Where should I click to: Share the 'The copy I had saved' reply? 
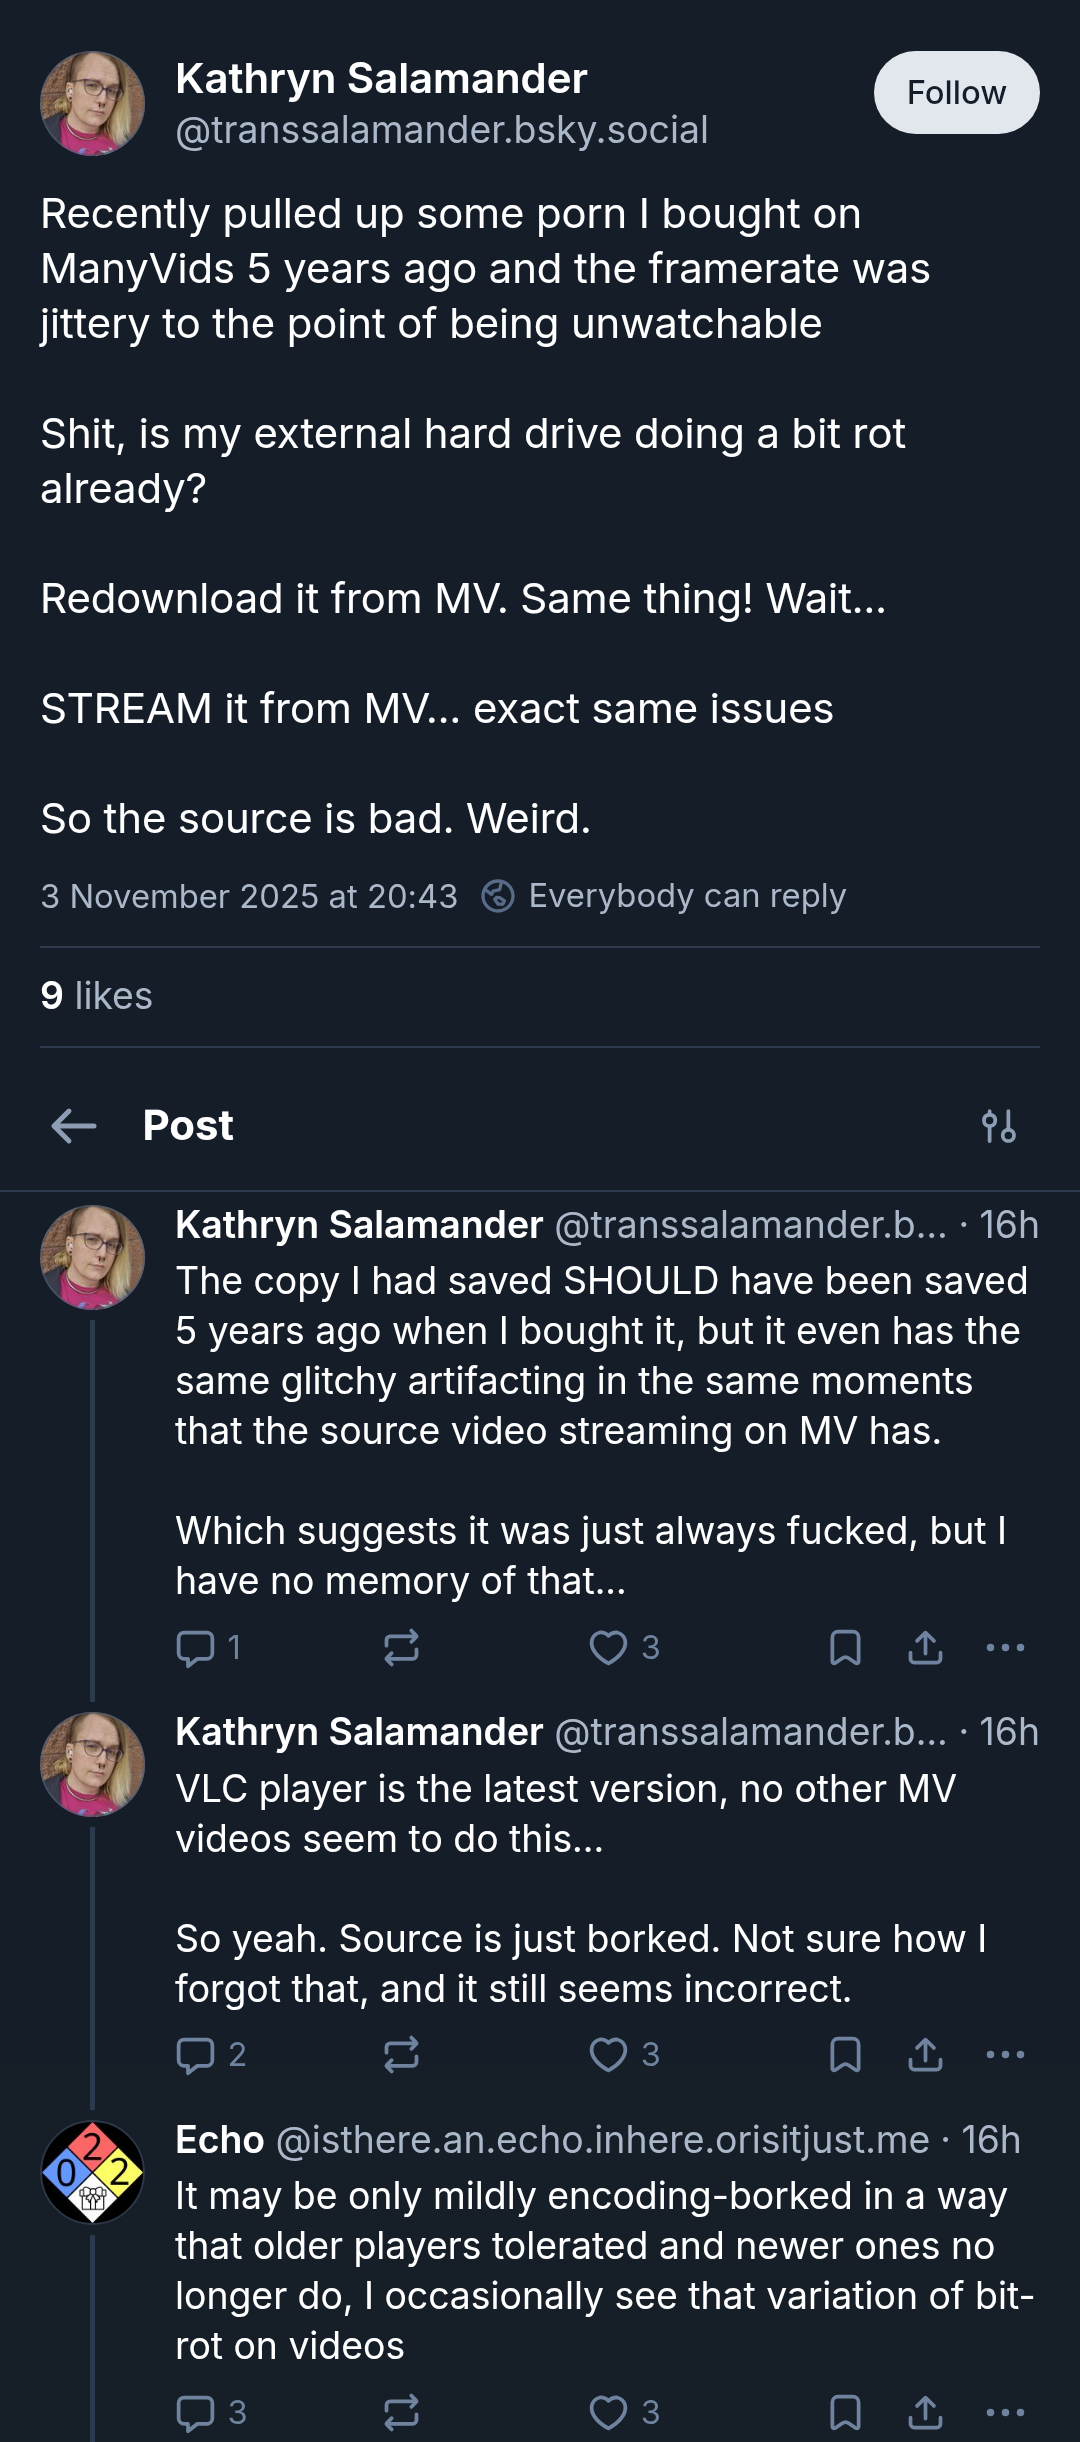click(x=925, y=1647)
